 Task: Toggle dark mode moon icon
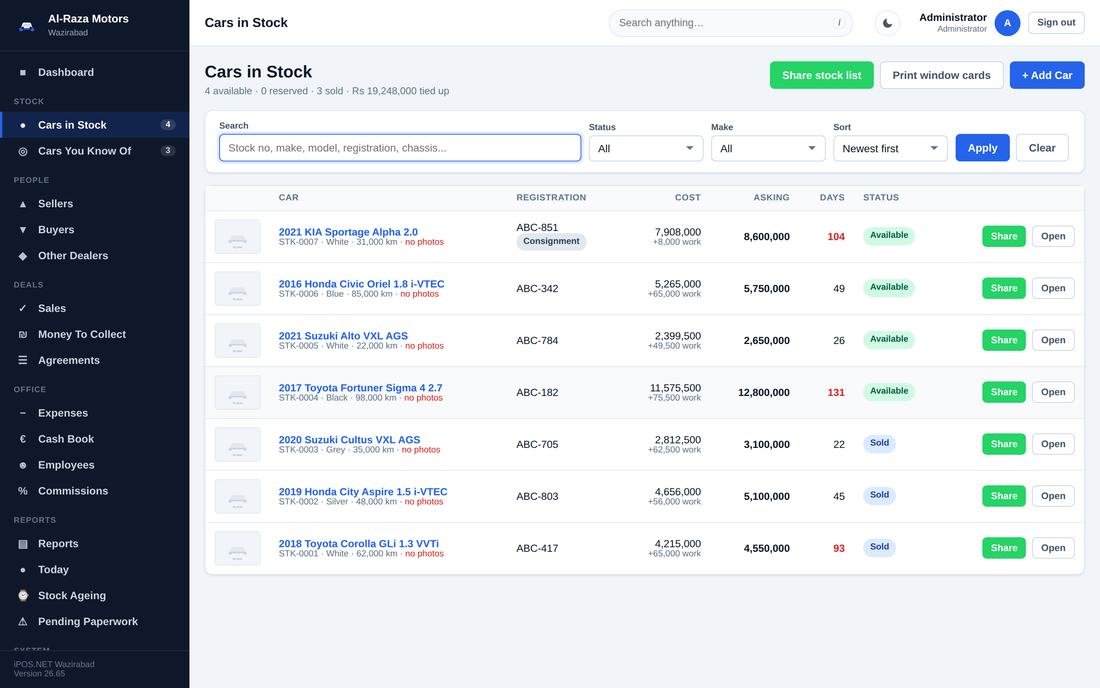coord(887,23)
